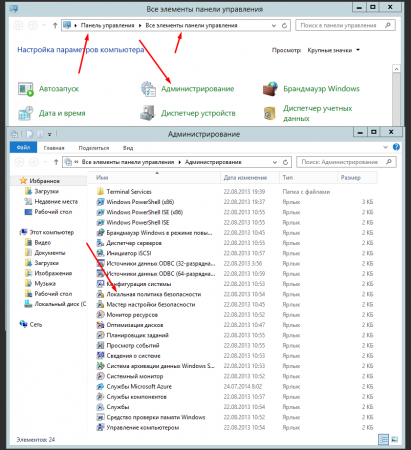Open recent locations dropdown in Администрирование window
Screen dimensions: 411x450
(45, 162)
